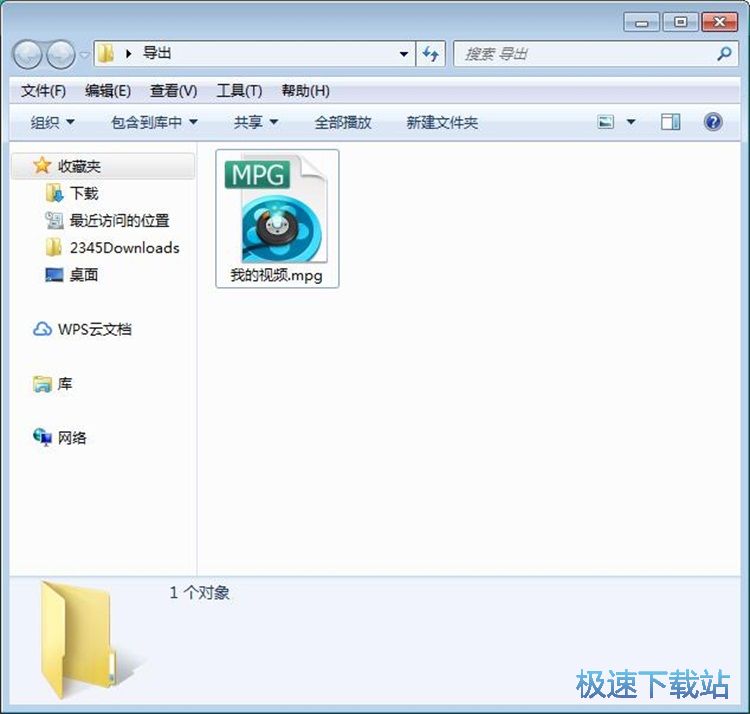Viewport: 750px width, 714px height.
Task: Go forward with the Forward arrow button
Action: (x=61, y=54)
